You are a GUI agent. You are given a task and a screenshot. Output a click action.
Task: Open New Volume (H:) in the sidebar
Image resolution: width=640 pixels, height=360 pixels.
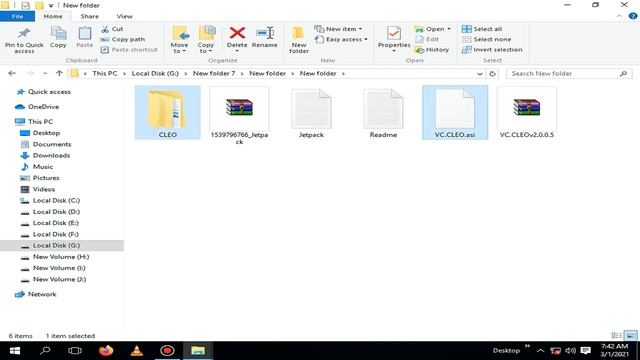tap(61, 257)
